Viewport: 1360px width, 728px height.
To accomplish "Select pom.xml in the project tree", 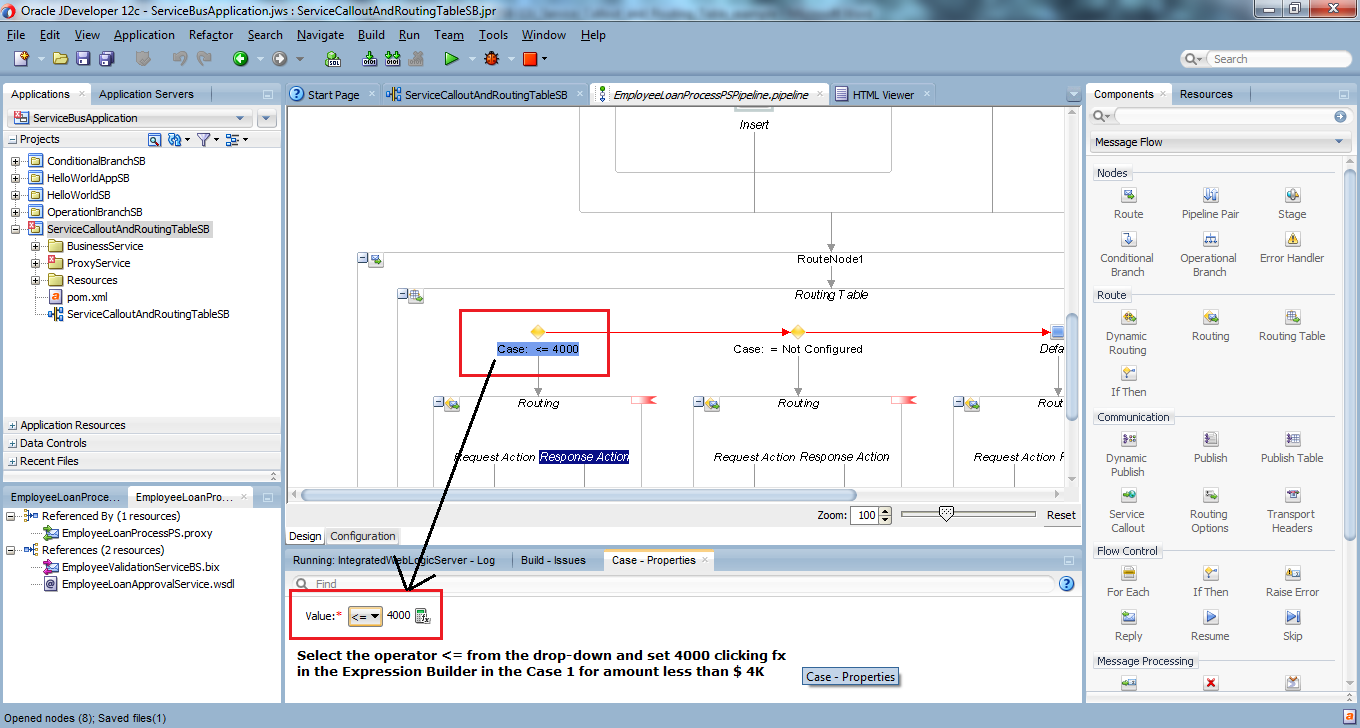I will [87, 297].
